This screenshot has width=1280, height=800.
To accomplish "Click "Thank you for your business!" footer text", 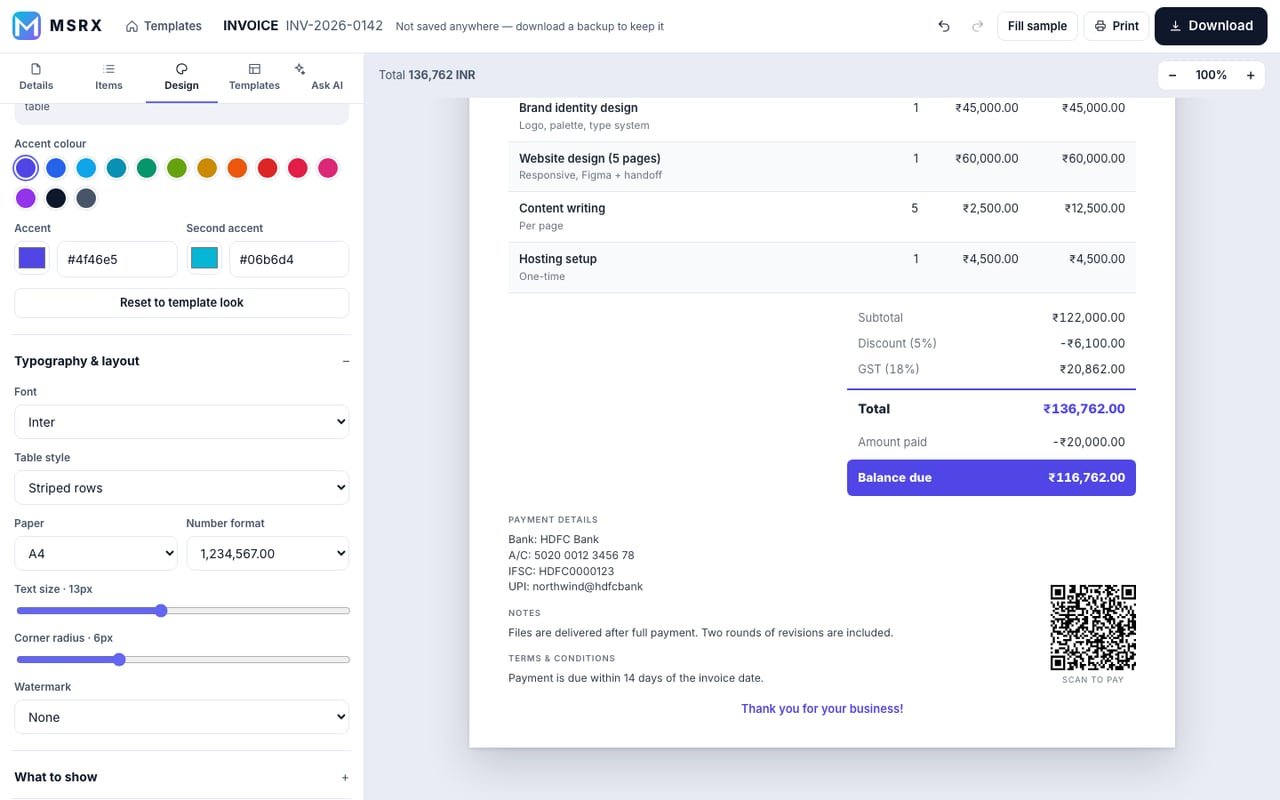I will pyautogui.click(x=822, y=709).
